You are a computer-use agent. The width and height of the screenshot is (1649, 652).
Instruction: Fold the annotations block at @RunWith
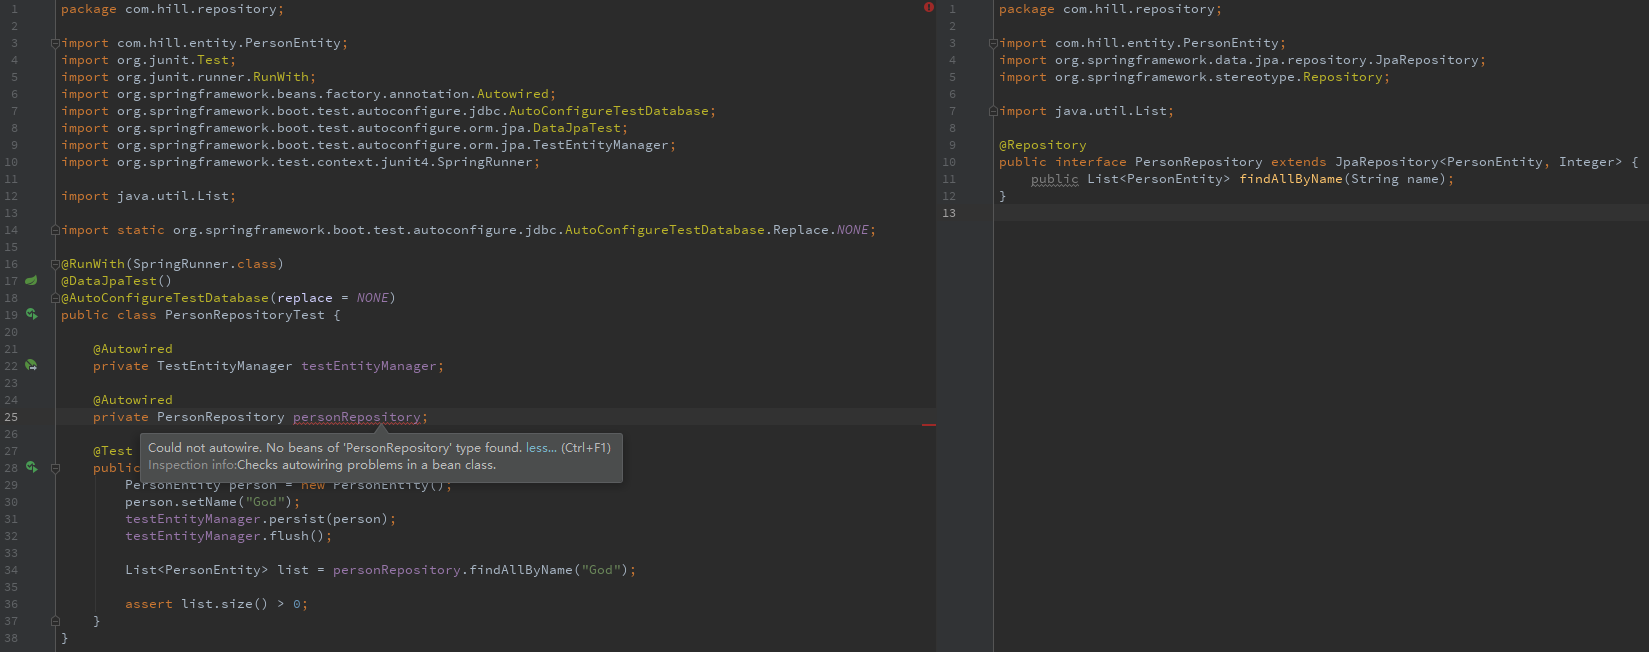click(x=56, y=264)
